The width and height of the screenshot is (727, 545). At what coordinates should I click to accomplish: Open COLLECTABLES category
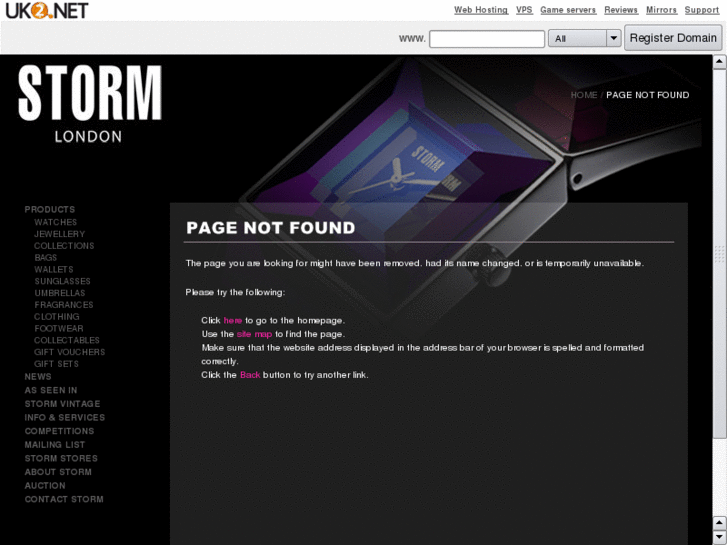pyautogui.click(x=67, y=340)
